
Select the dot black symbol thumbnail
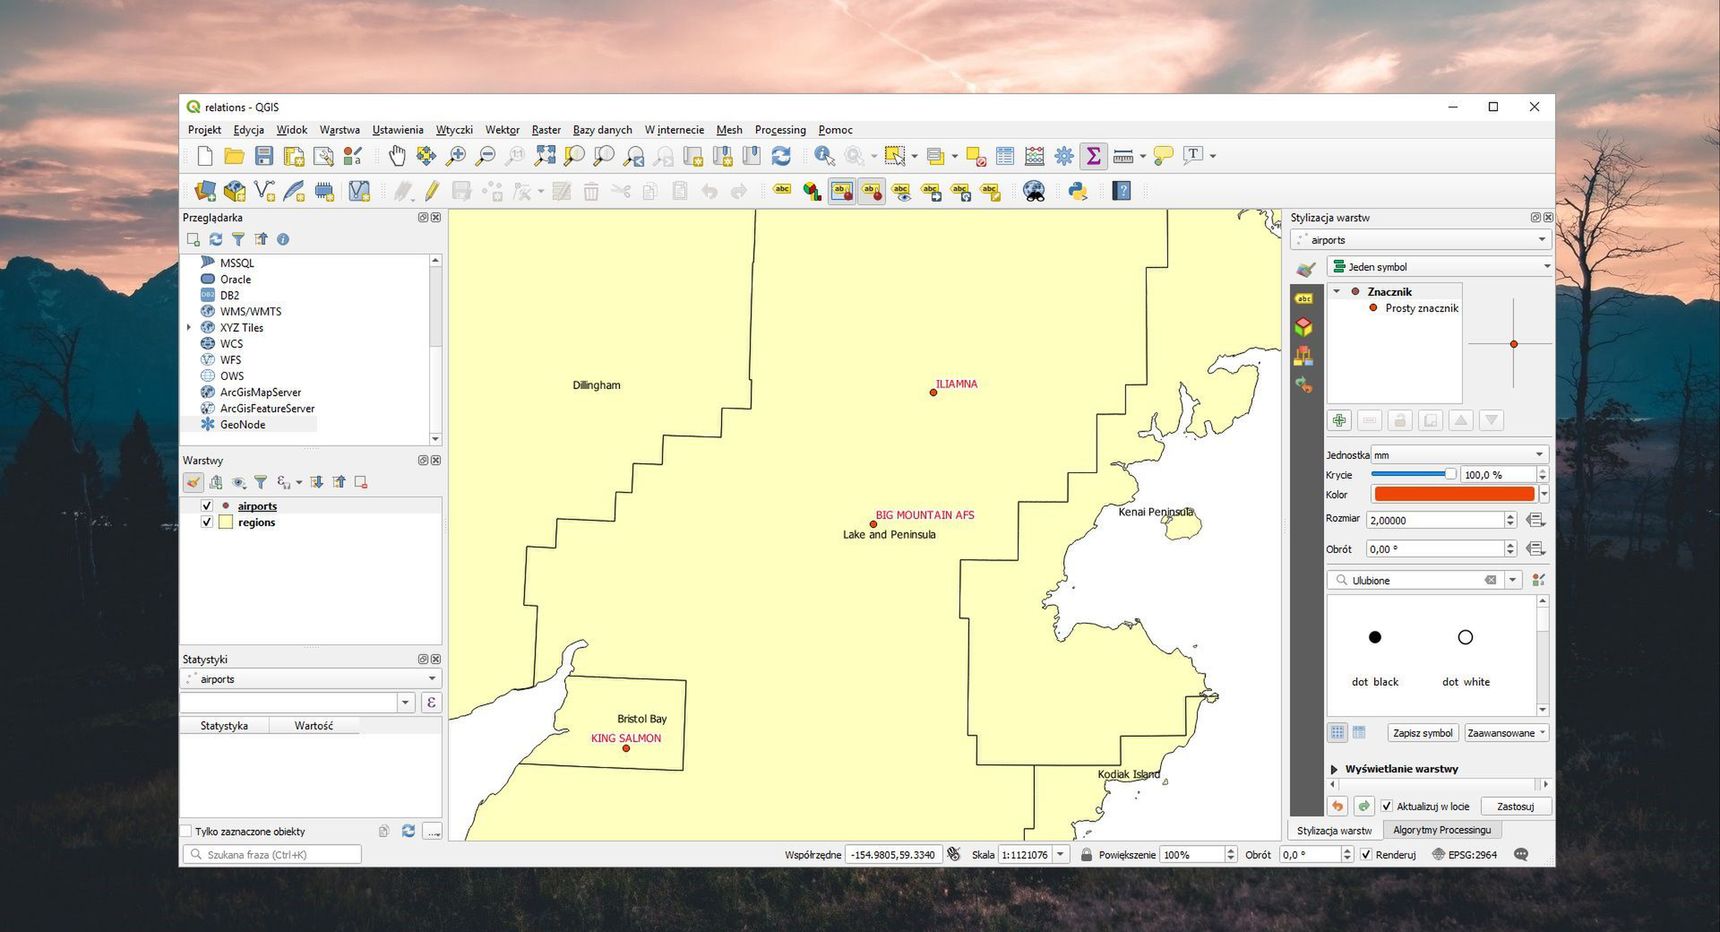1375,656
